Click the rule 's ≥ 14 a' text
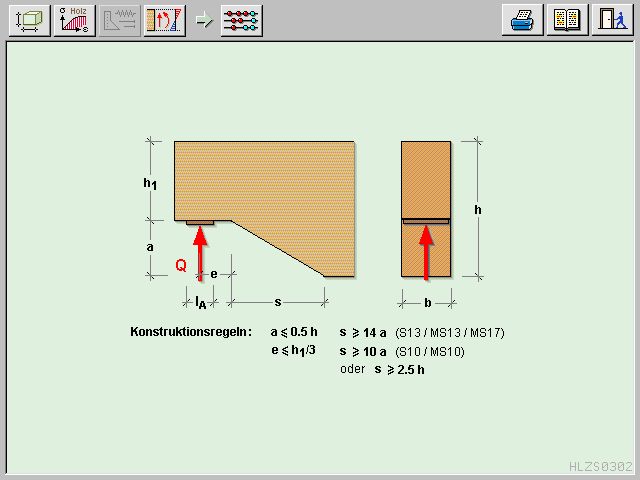The width and height of the screenshot is (640, 480). coord(362,332)
